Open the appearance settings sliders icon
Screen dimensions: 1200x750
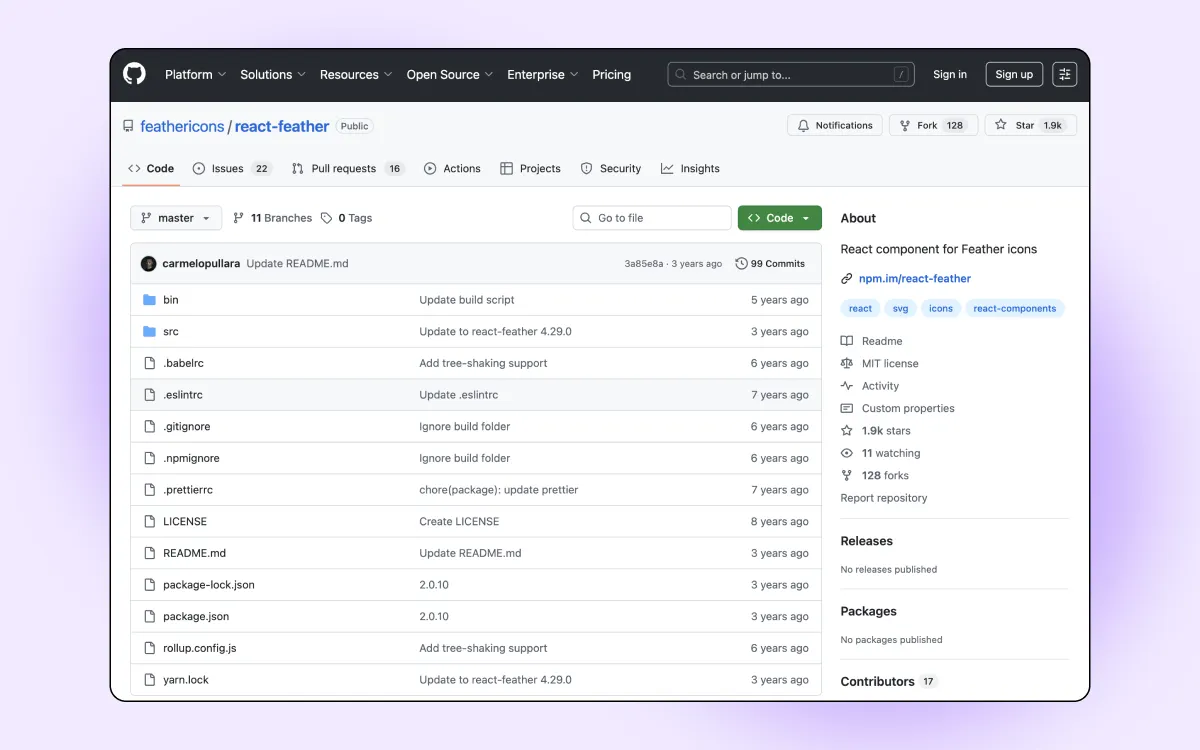click(x=1064, y=74)
